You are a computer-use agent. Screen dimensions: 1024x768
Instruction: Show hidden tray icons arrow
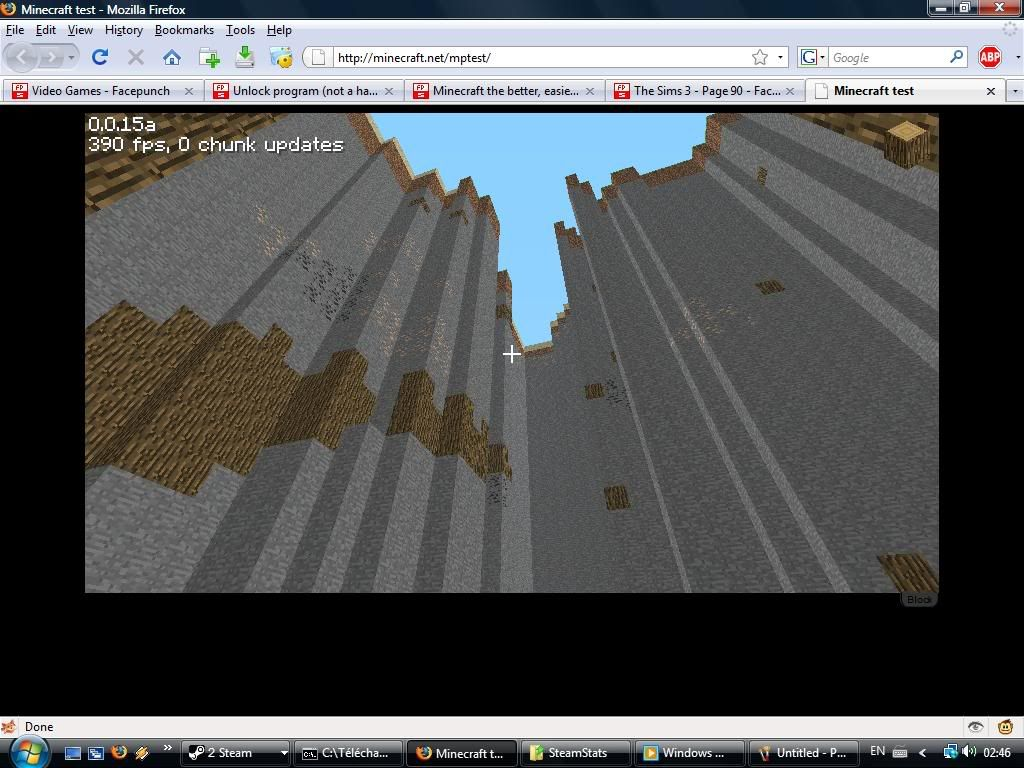pos(923,752)
